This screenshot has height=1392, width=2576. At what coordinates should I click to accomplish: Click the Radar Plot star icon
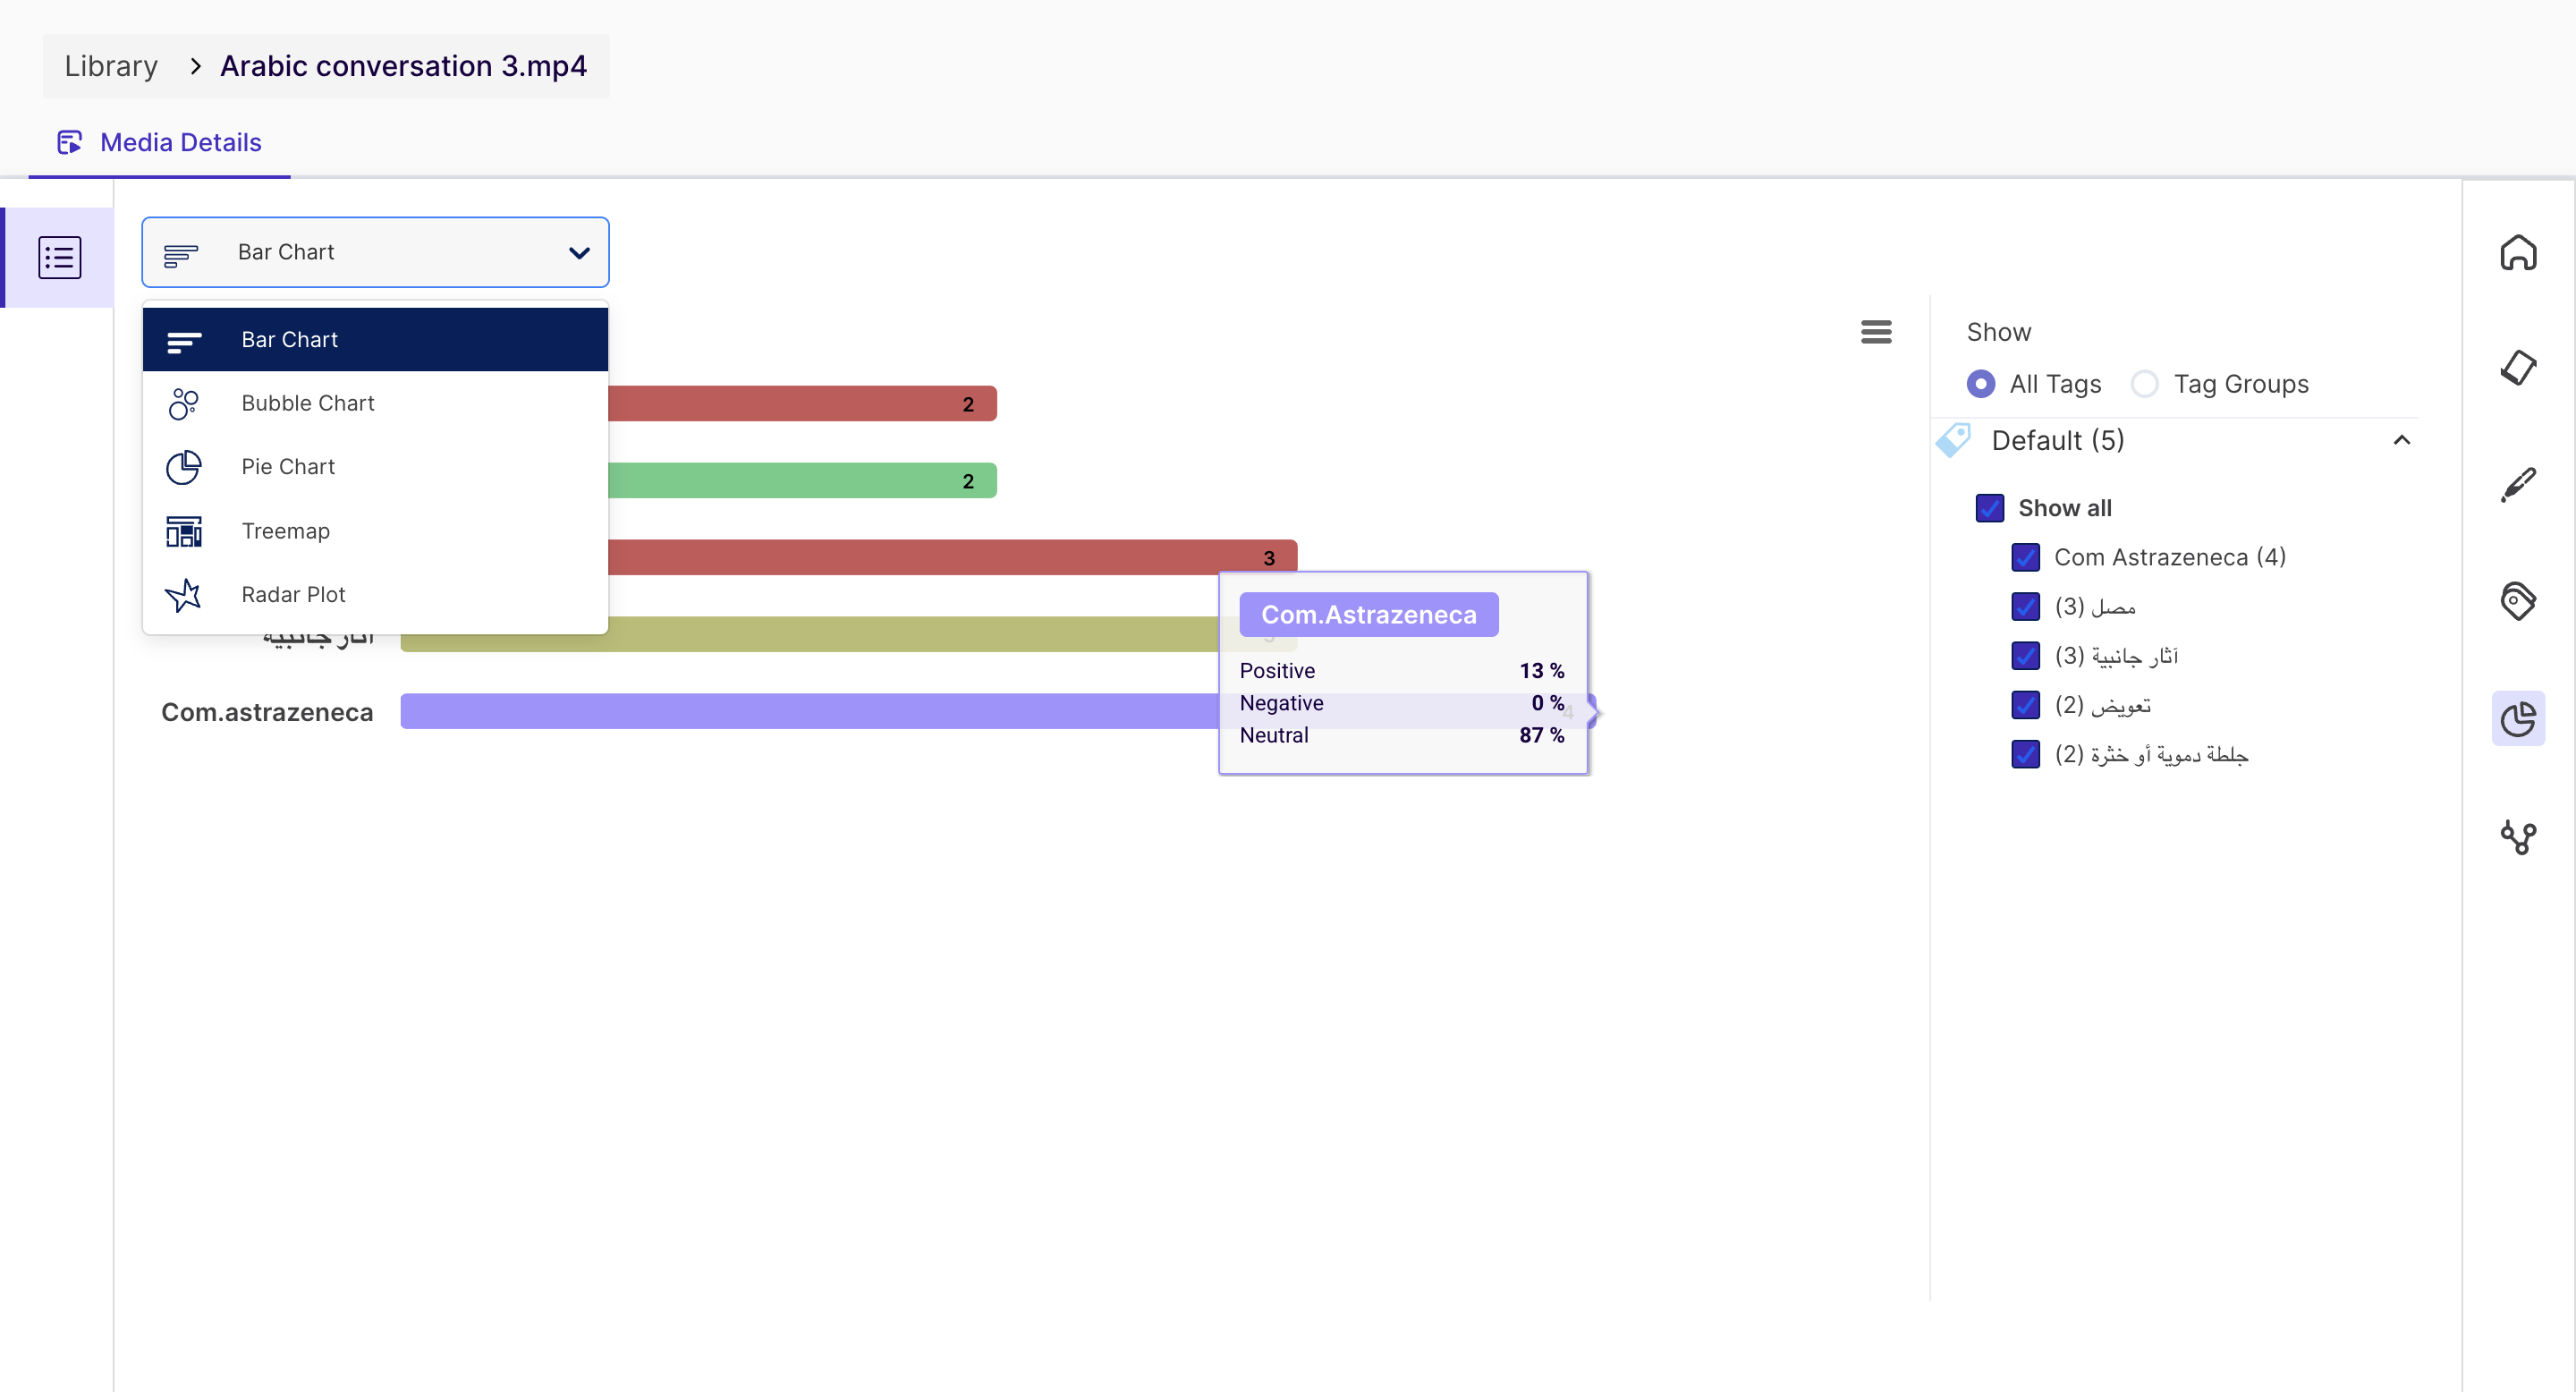pyautogui.click(x=184, y=595)
